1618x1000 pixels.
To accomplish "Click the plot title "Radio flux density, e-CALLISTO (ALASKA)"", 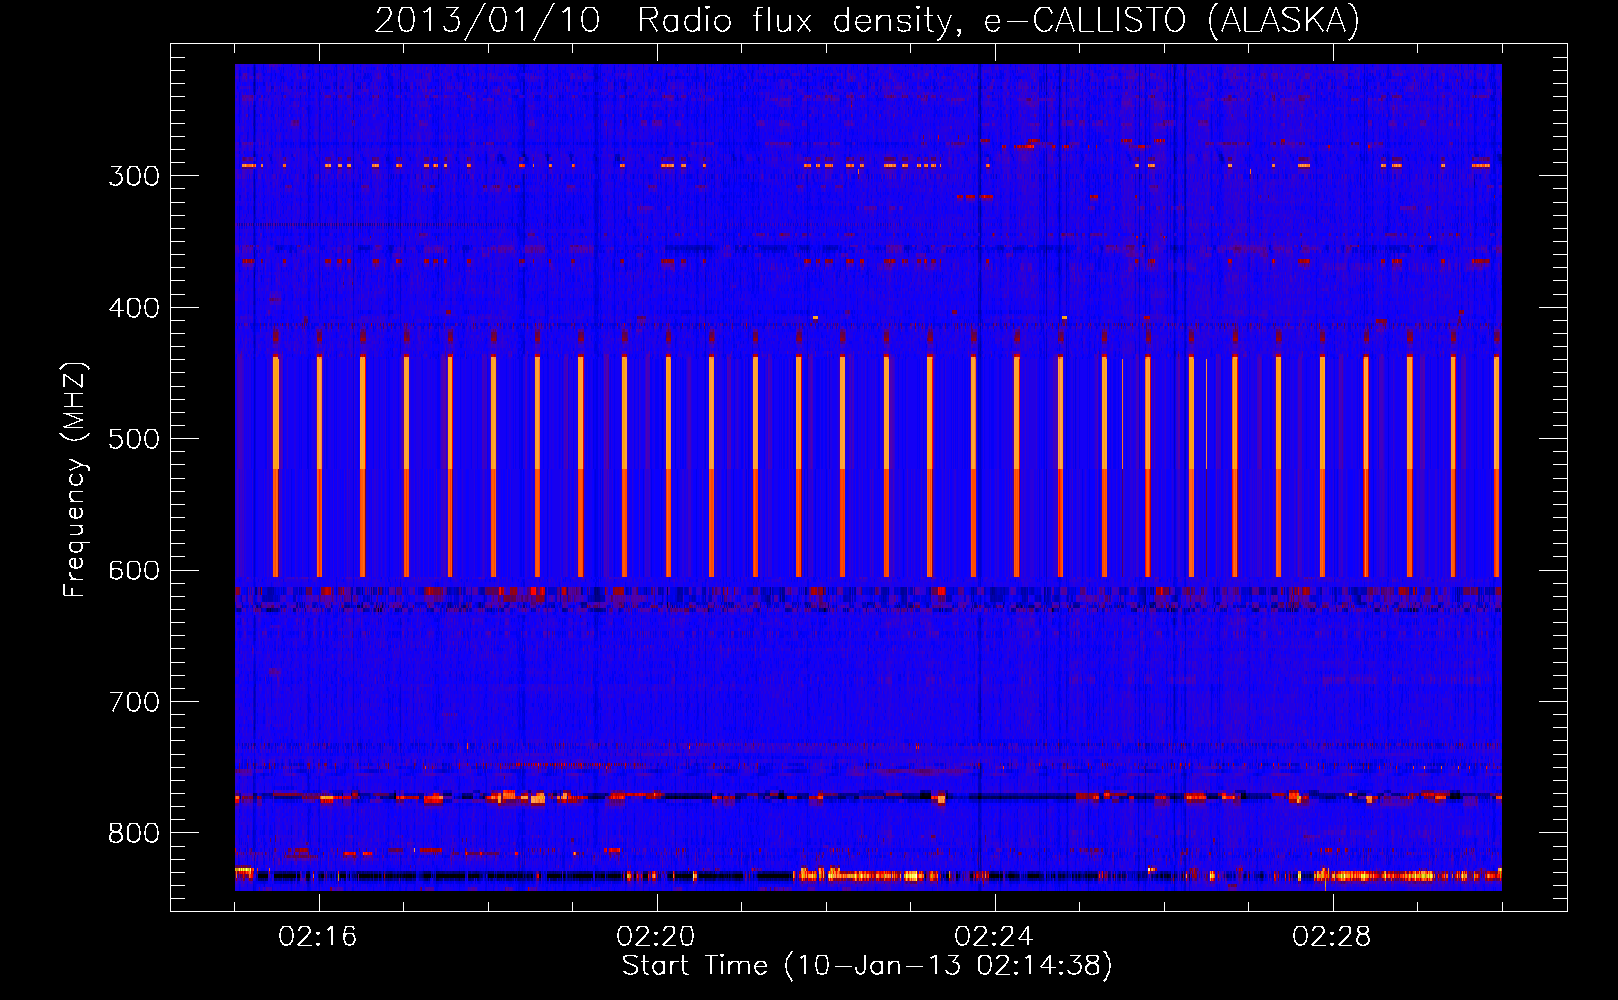I will coord(998,21).
